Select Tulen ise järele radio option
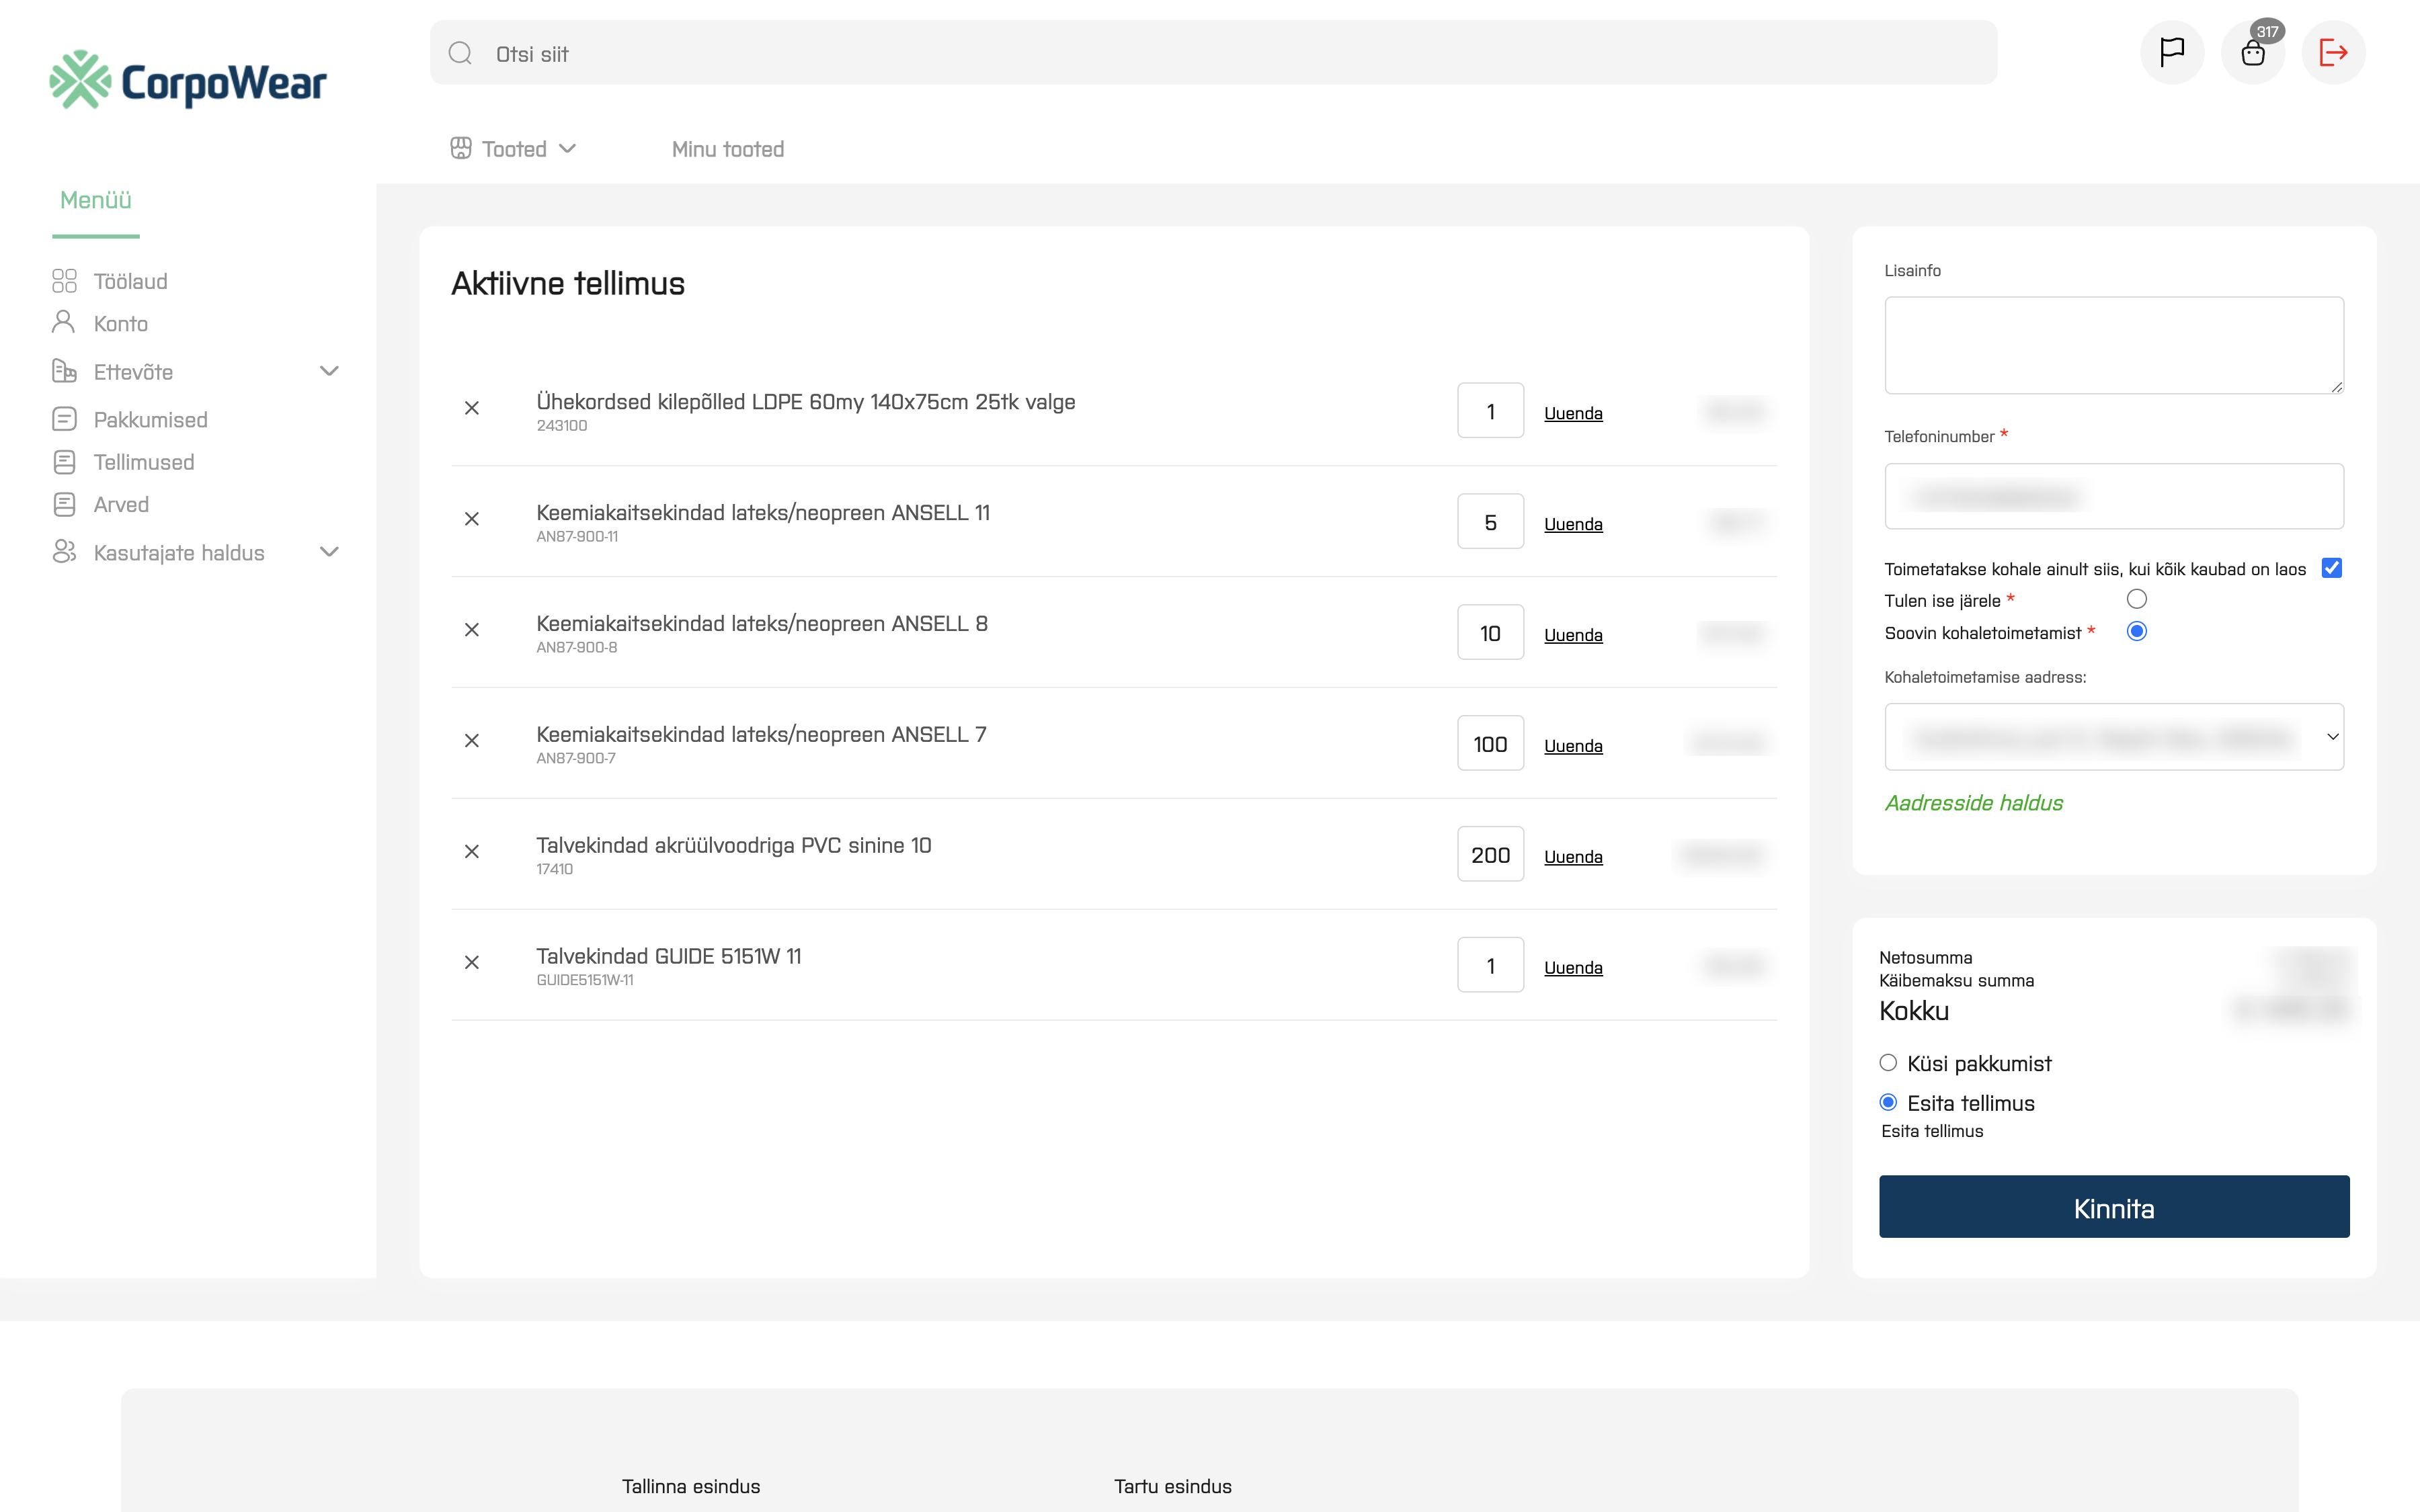The height and width of the screenshot is (1512, 2420). 2136,599
